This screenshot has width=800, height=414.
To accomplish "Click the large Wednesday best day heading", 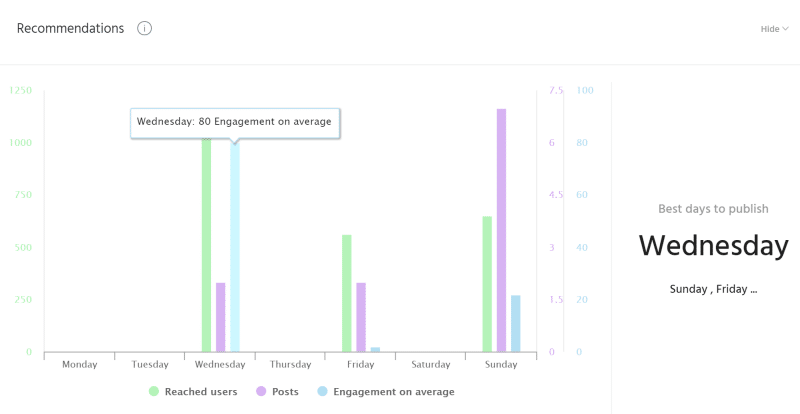I will (713, 245).
